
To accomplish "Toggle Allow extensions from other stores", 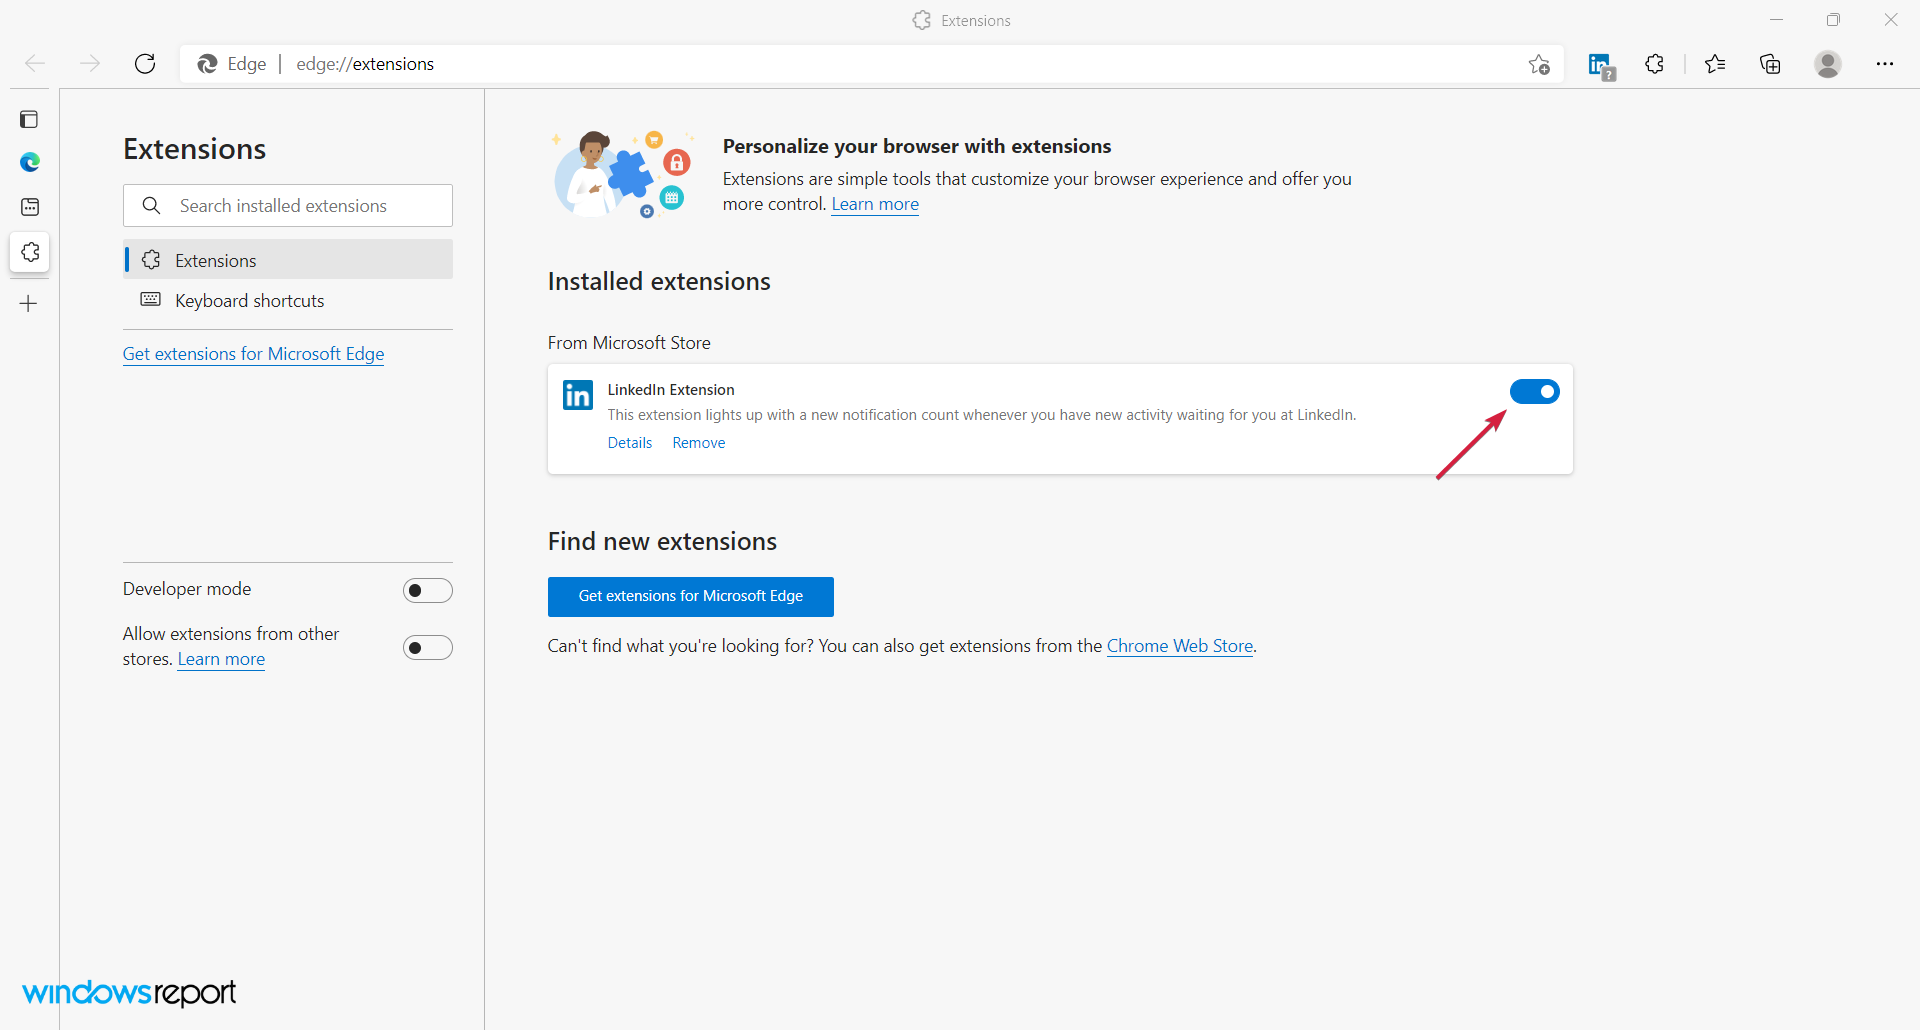I will click(x=428, y=648).
